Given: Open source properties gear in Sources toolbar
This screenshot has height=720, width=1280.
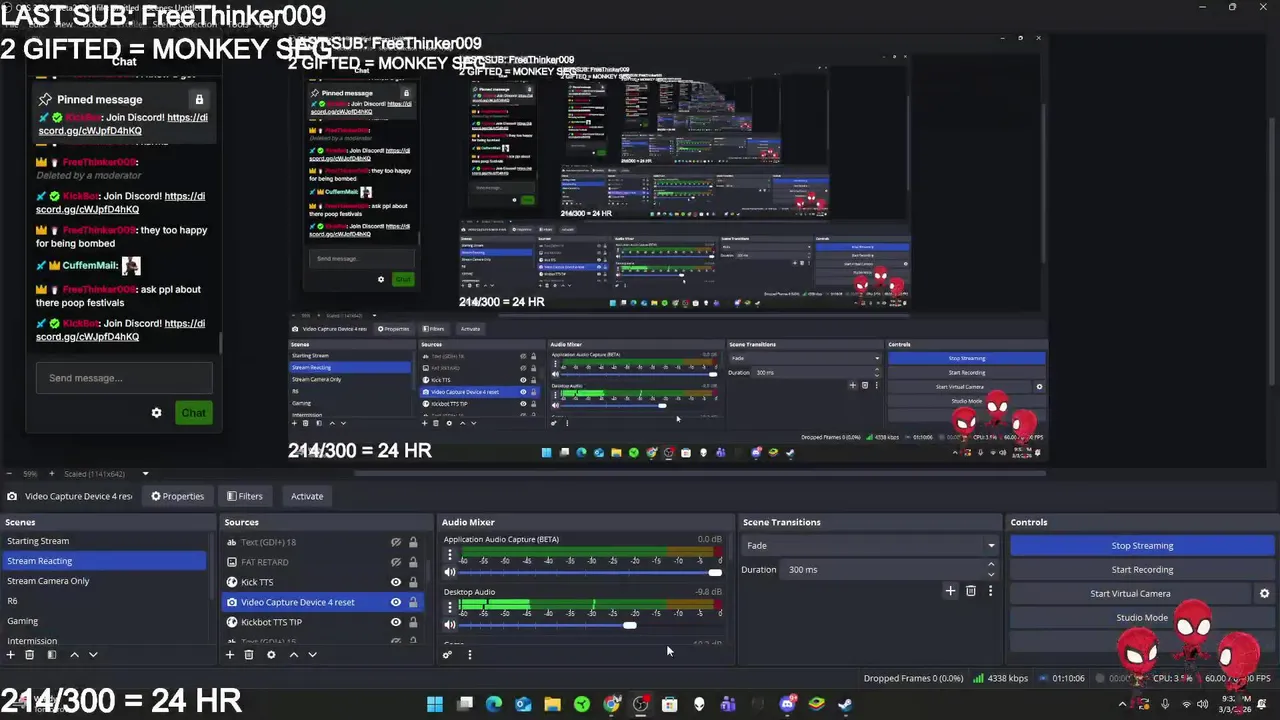Looking at the screenshot, I should (271, 655).
